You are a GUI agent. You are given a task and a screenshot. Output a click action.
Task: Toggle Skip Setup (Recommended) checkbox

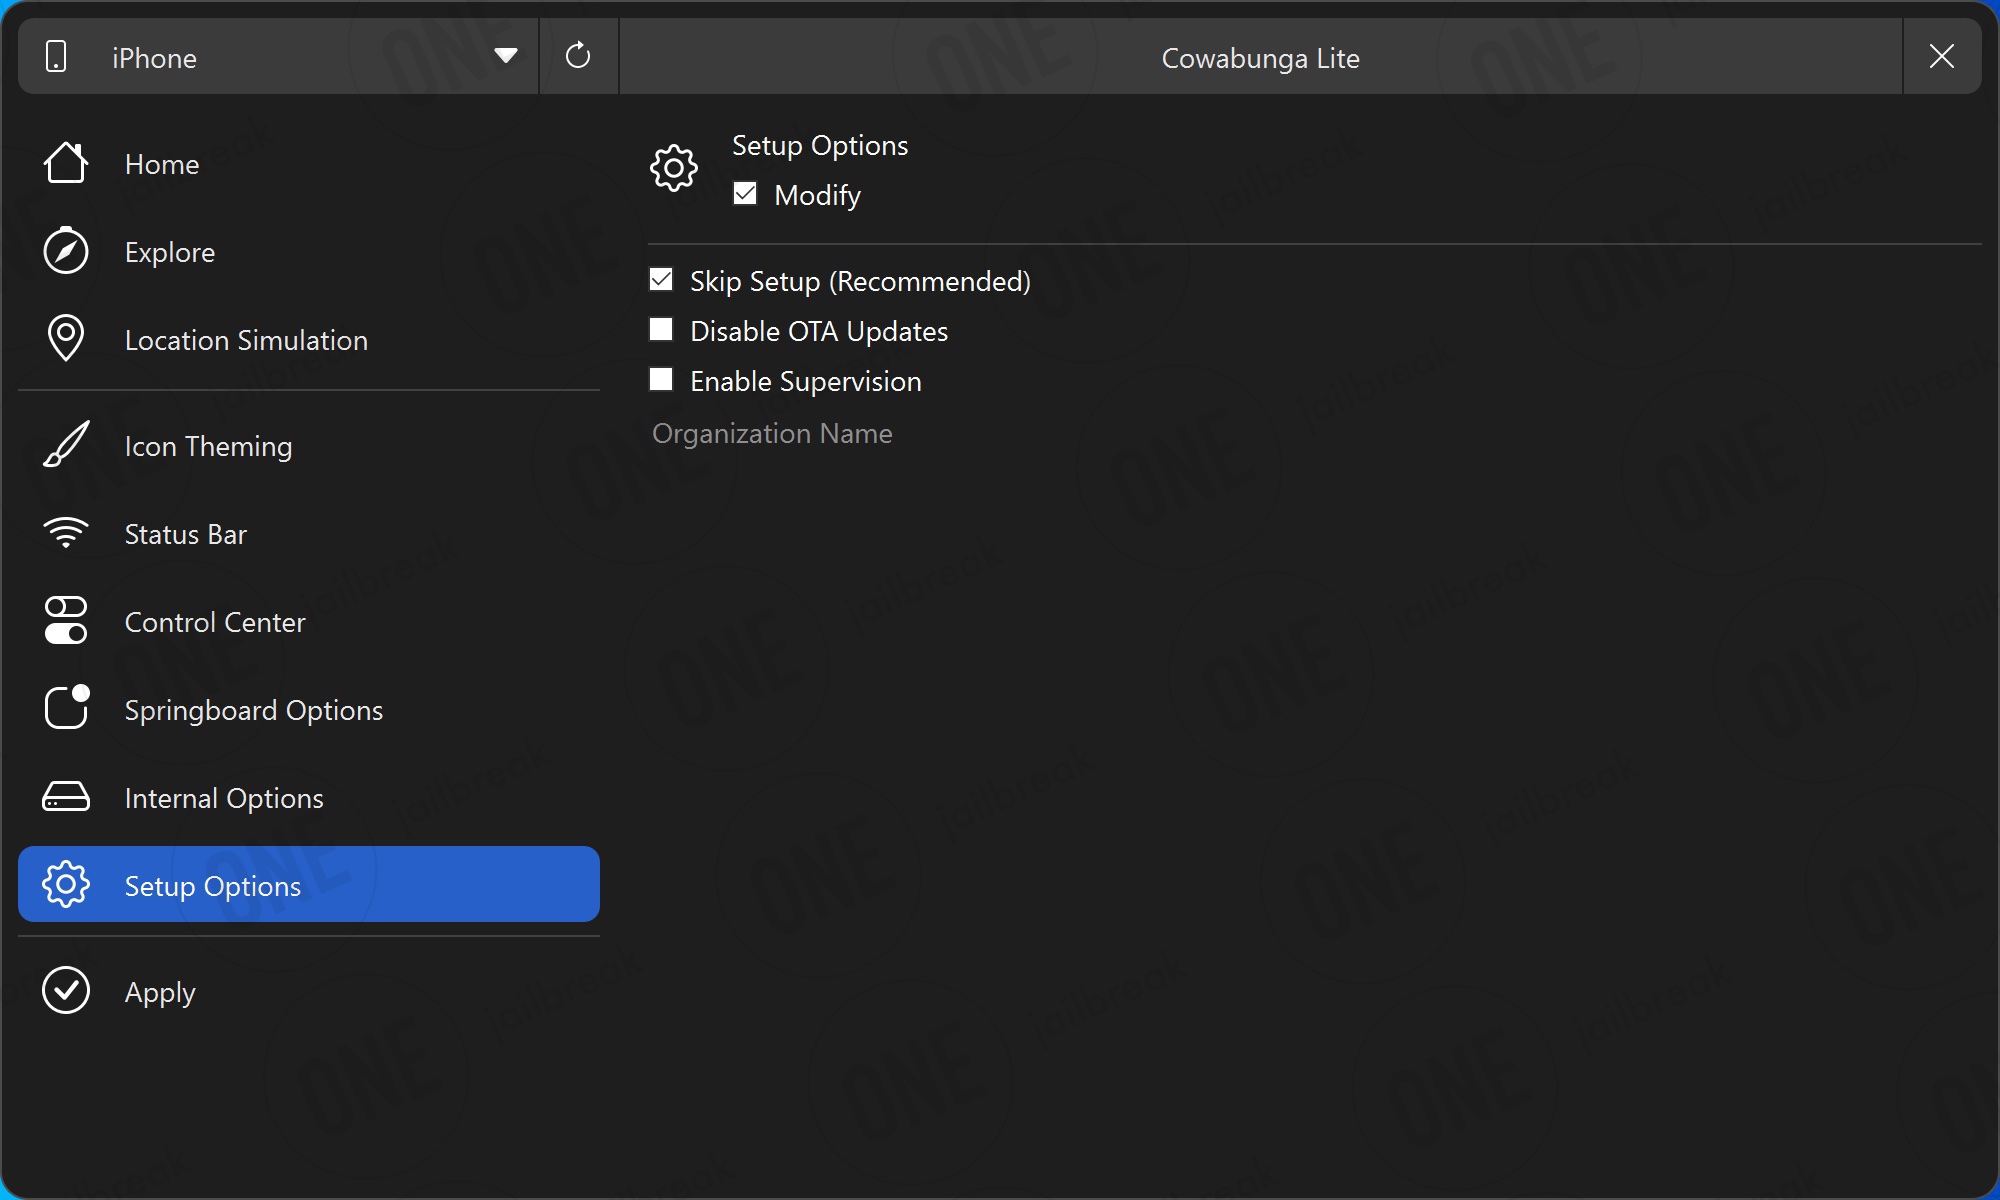661,279
